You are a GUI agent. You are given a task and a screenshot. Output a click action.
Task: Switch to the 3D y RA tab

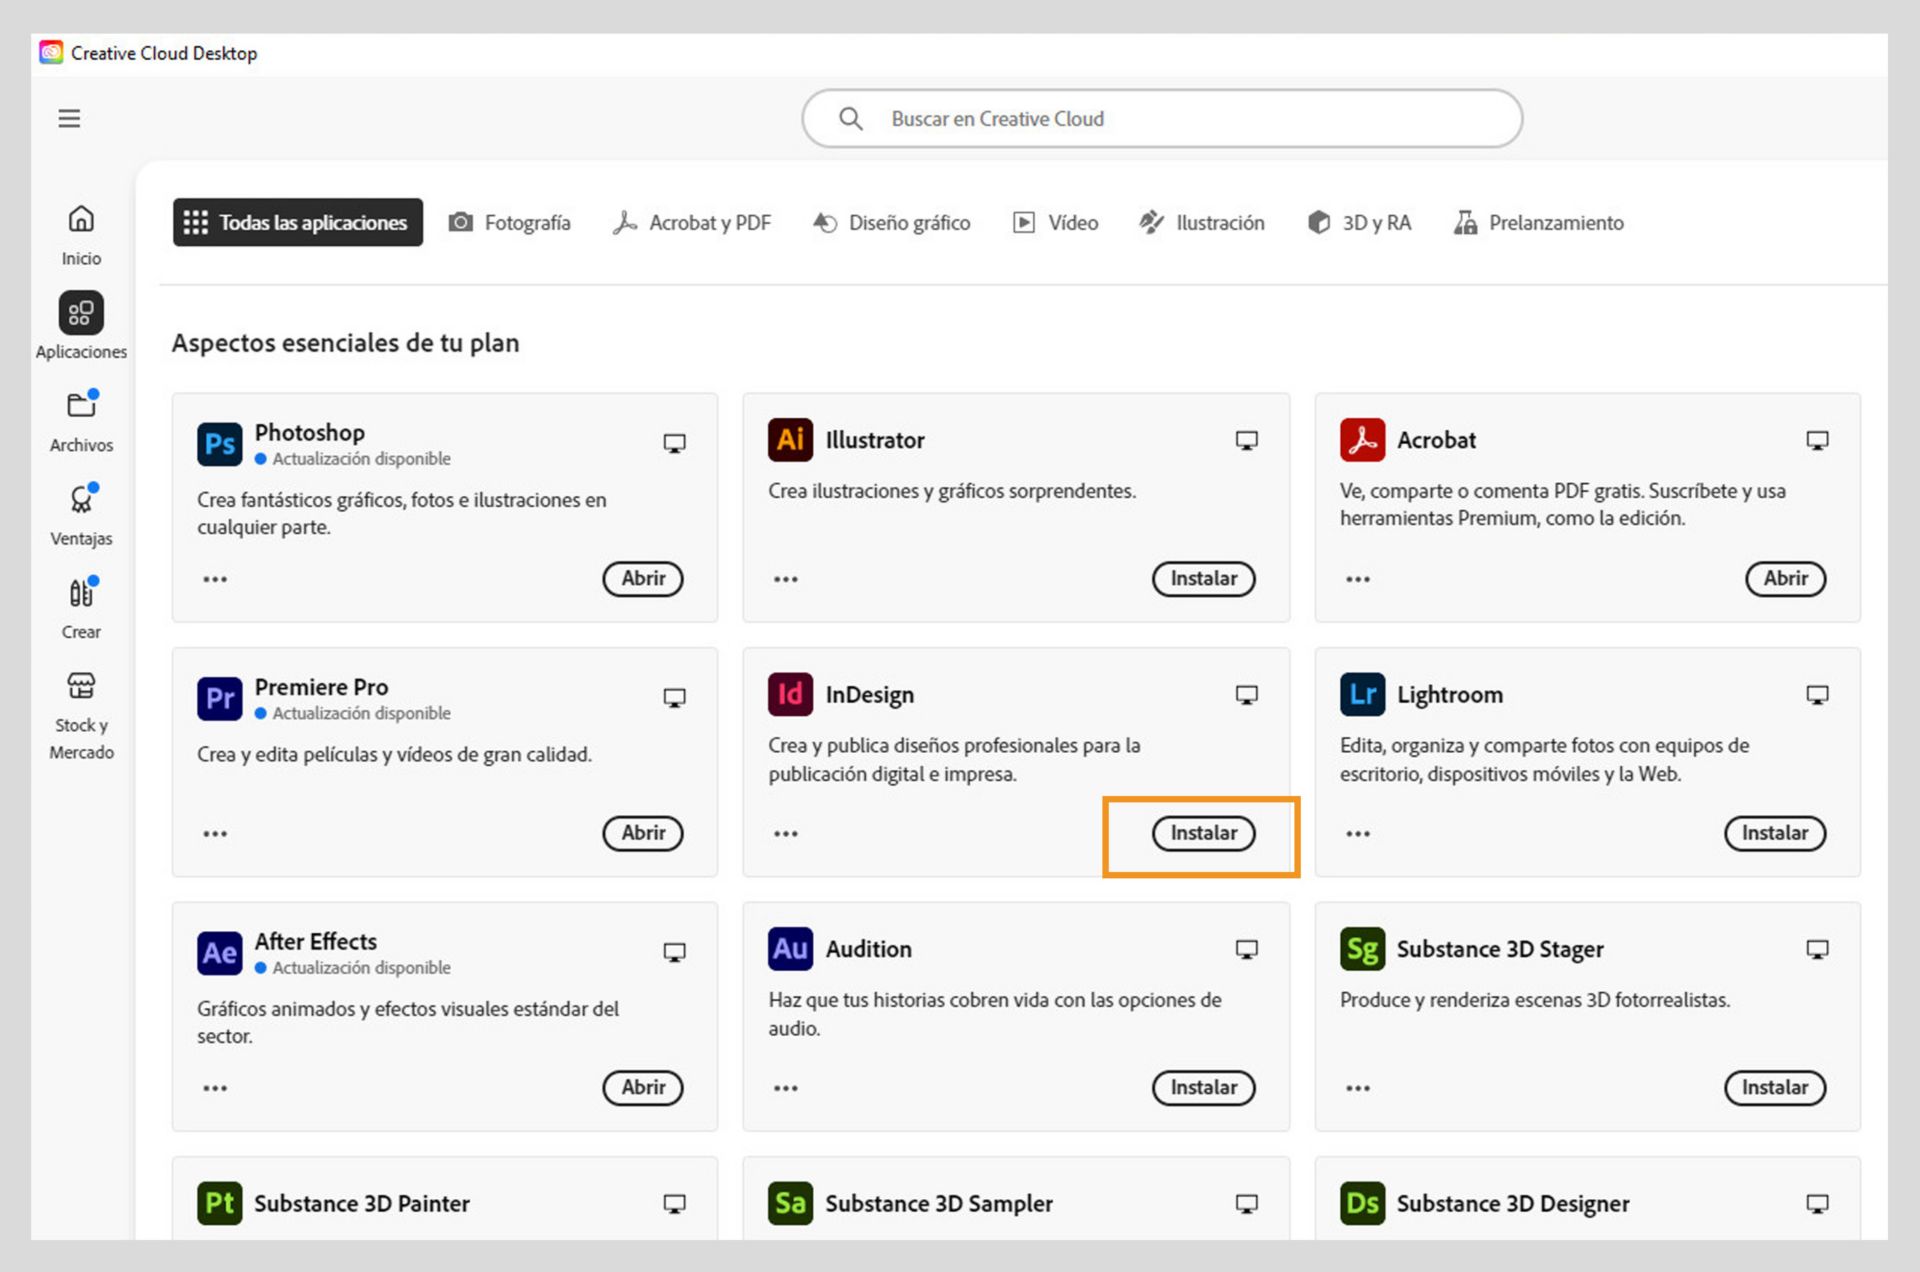1359,223
